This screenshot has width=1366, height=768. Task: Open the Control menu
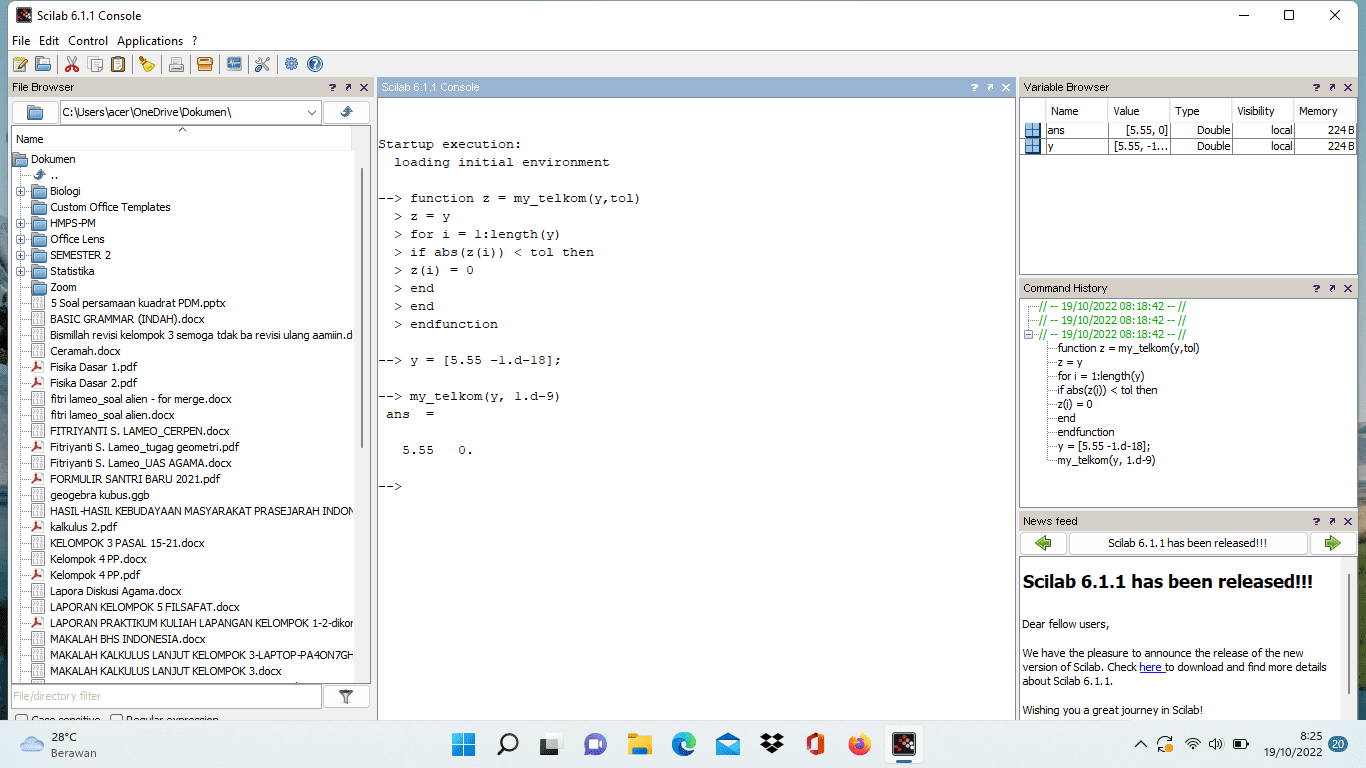(88, 41)
